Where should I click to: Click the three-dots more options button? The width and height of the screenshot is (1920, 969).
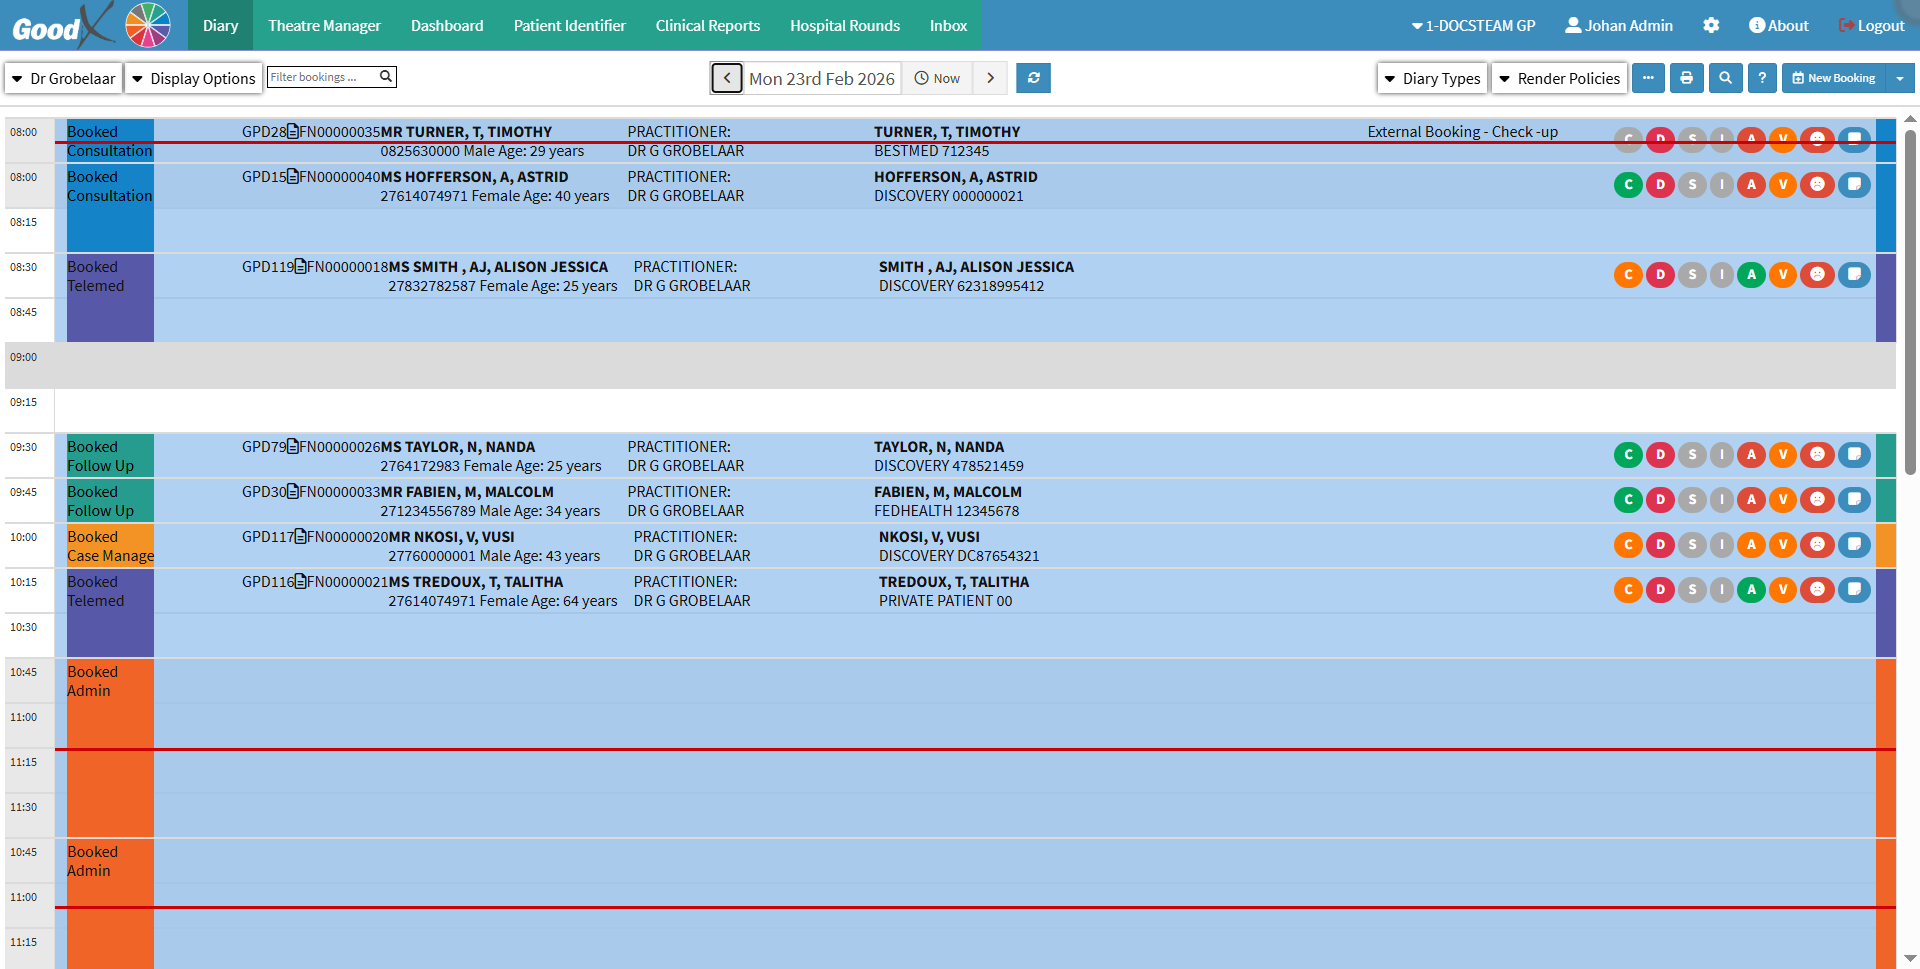pyautogui.click(x=1648, y=78)
